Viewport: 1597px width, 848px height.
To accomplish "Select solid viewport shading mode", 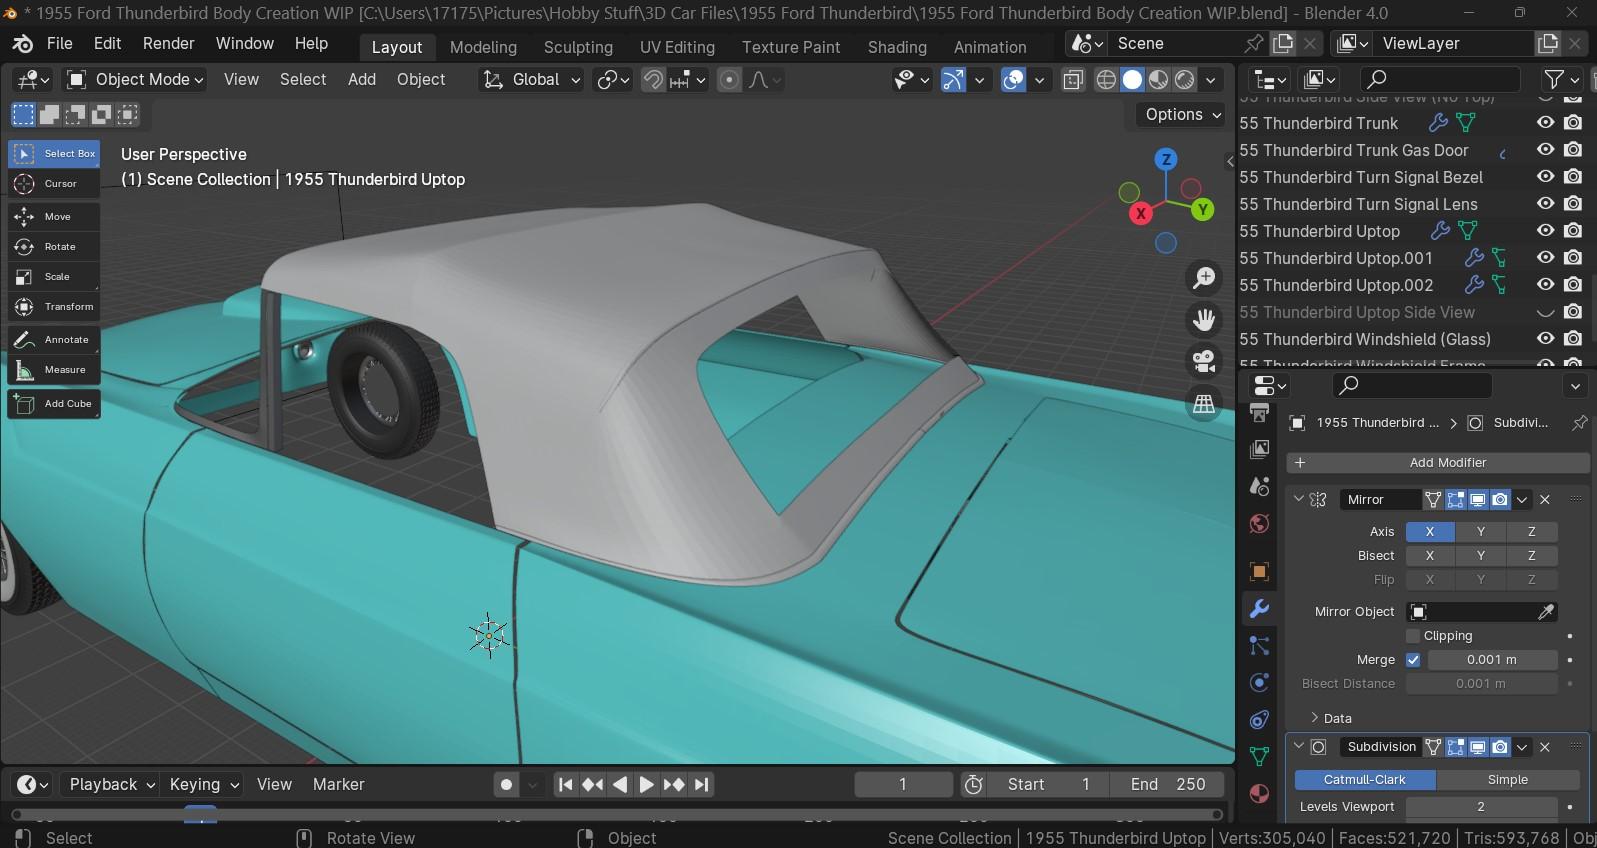I will (1132, 80).
